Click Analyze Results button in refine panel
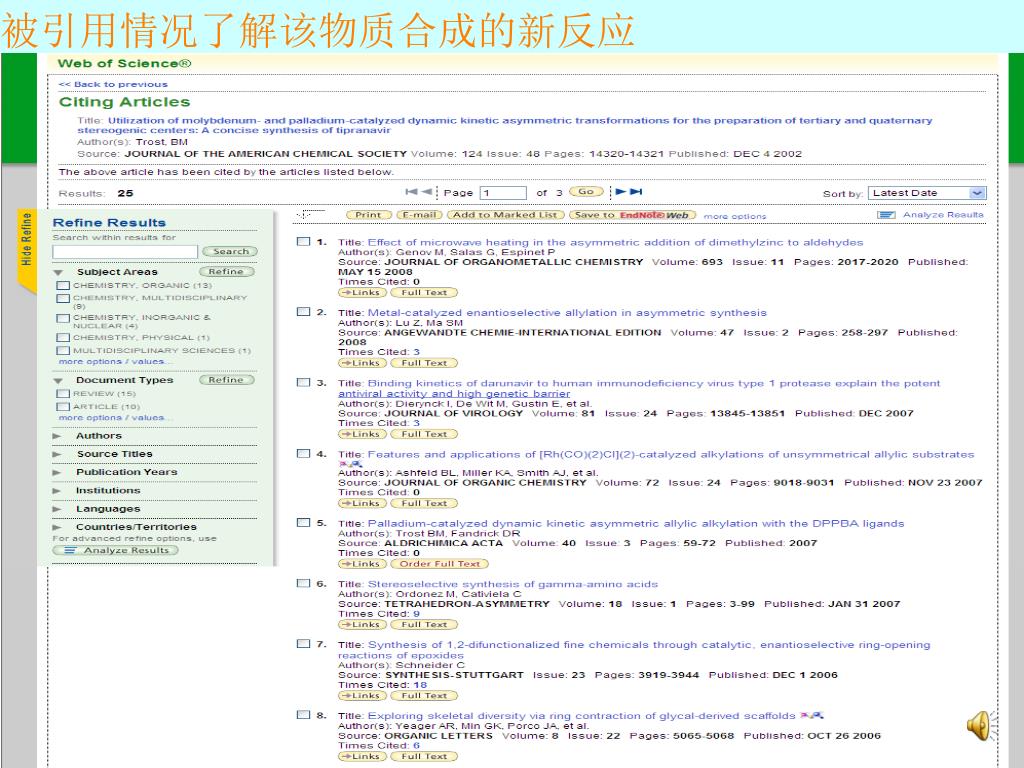Viewport: 1024px width, 768px height. (116, 551)
